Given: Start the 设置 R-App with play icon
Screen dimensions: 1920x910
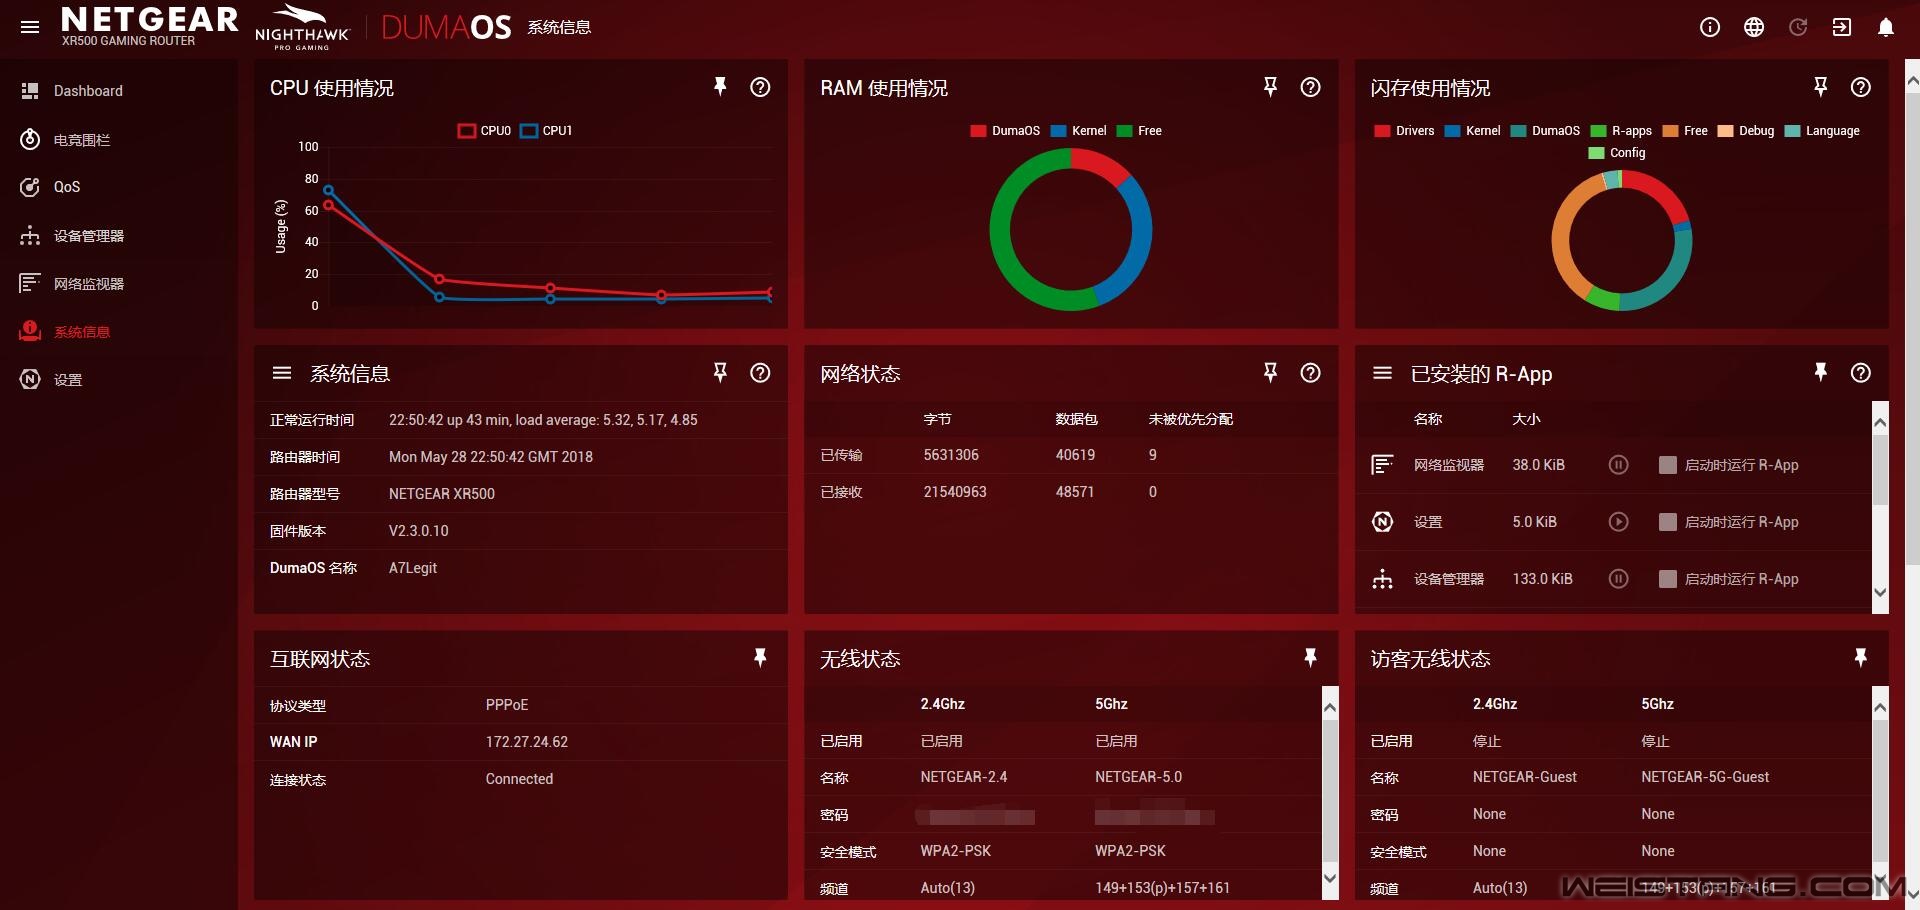Looking at the screenshot, I should click(1618, 522).
